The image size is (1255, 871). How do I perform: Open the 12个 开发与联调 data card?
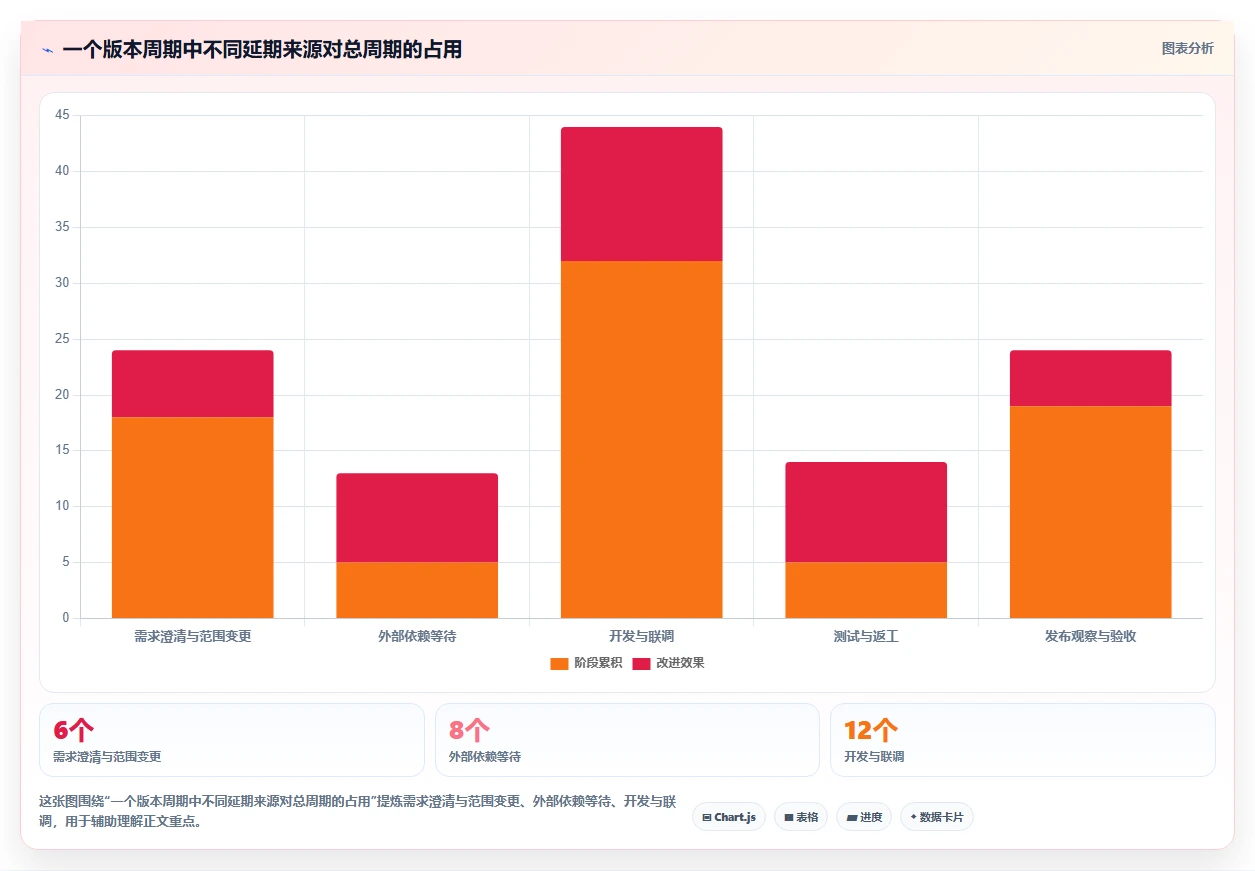pyautogui.click(x=1023, y=740)
